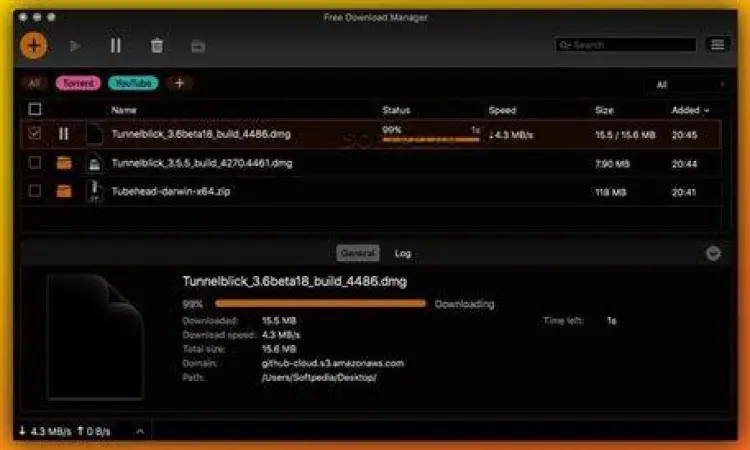Click zip archive icon of Tubehead row
The height and width of the screenshot is (450, 750).
point(94,191)
